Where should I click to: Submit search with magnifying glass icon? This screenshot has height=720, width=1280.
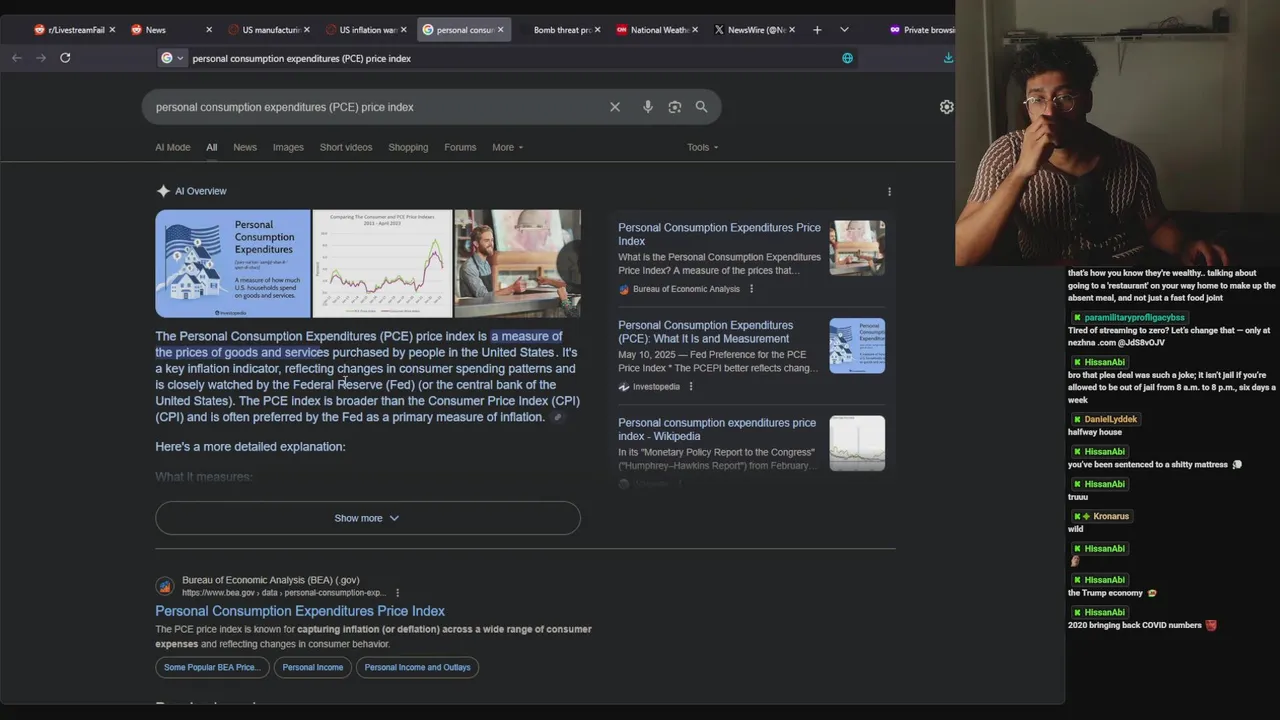click(701, 107)
